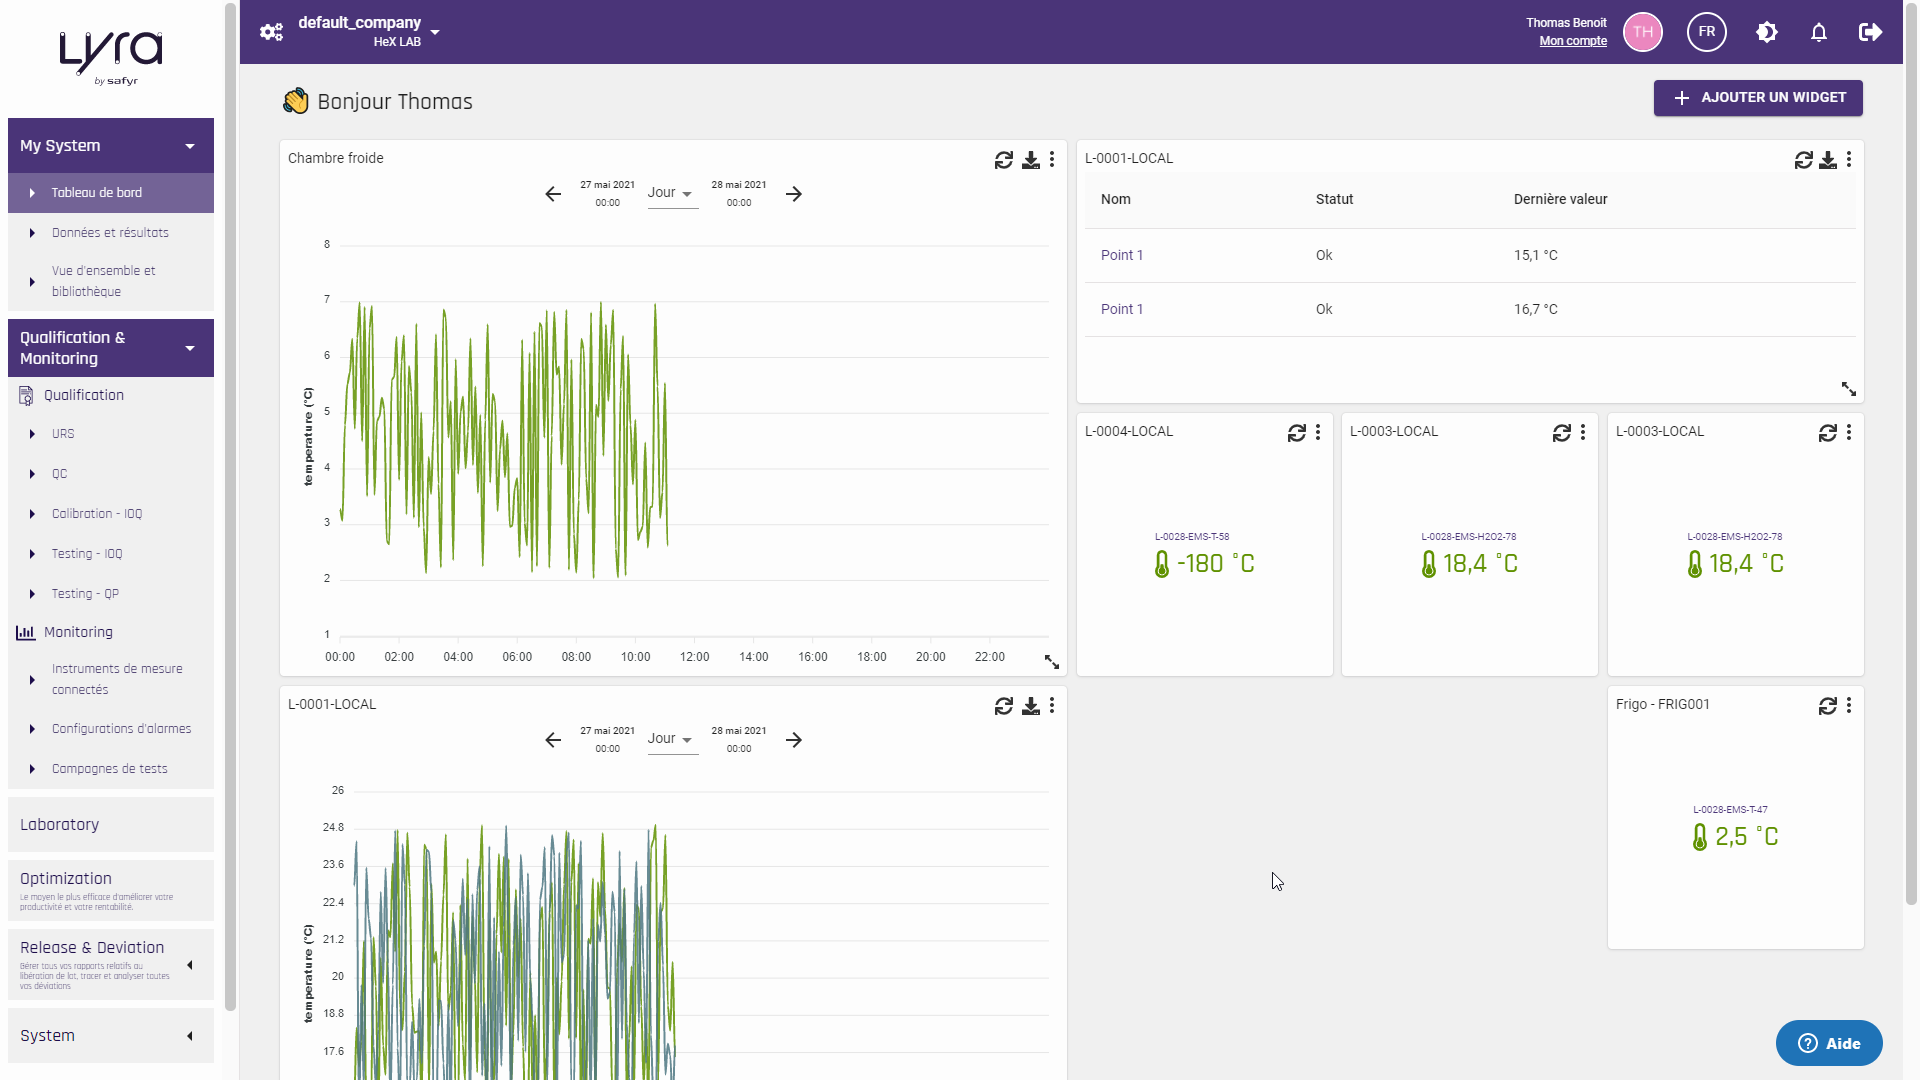Open Point 1 with 15,1 °C value
Screen dimensions: 1920x1080
1121,255
